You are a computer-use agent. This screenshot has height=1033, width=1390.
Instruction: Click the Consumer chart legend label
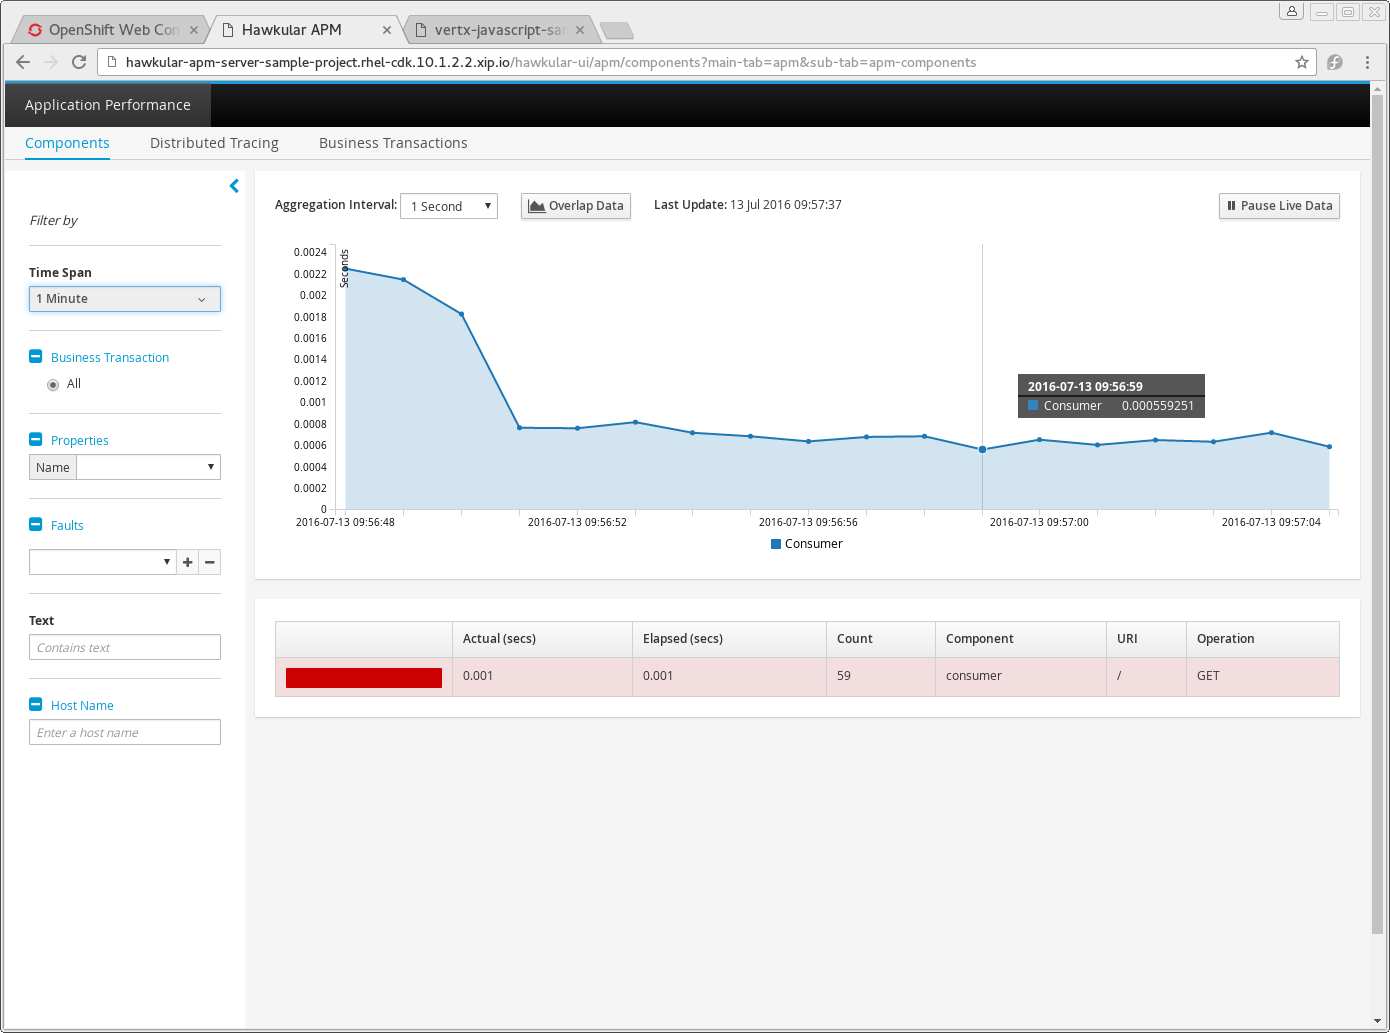pyautogui.click(x=814, y=544)
